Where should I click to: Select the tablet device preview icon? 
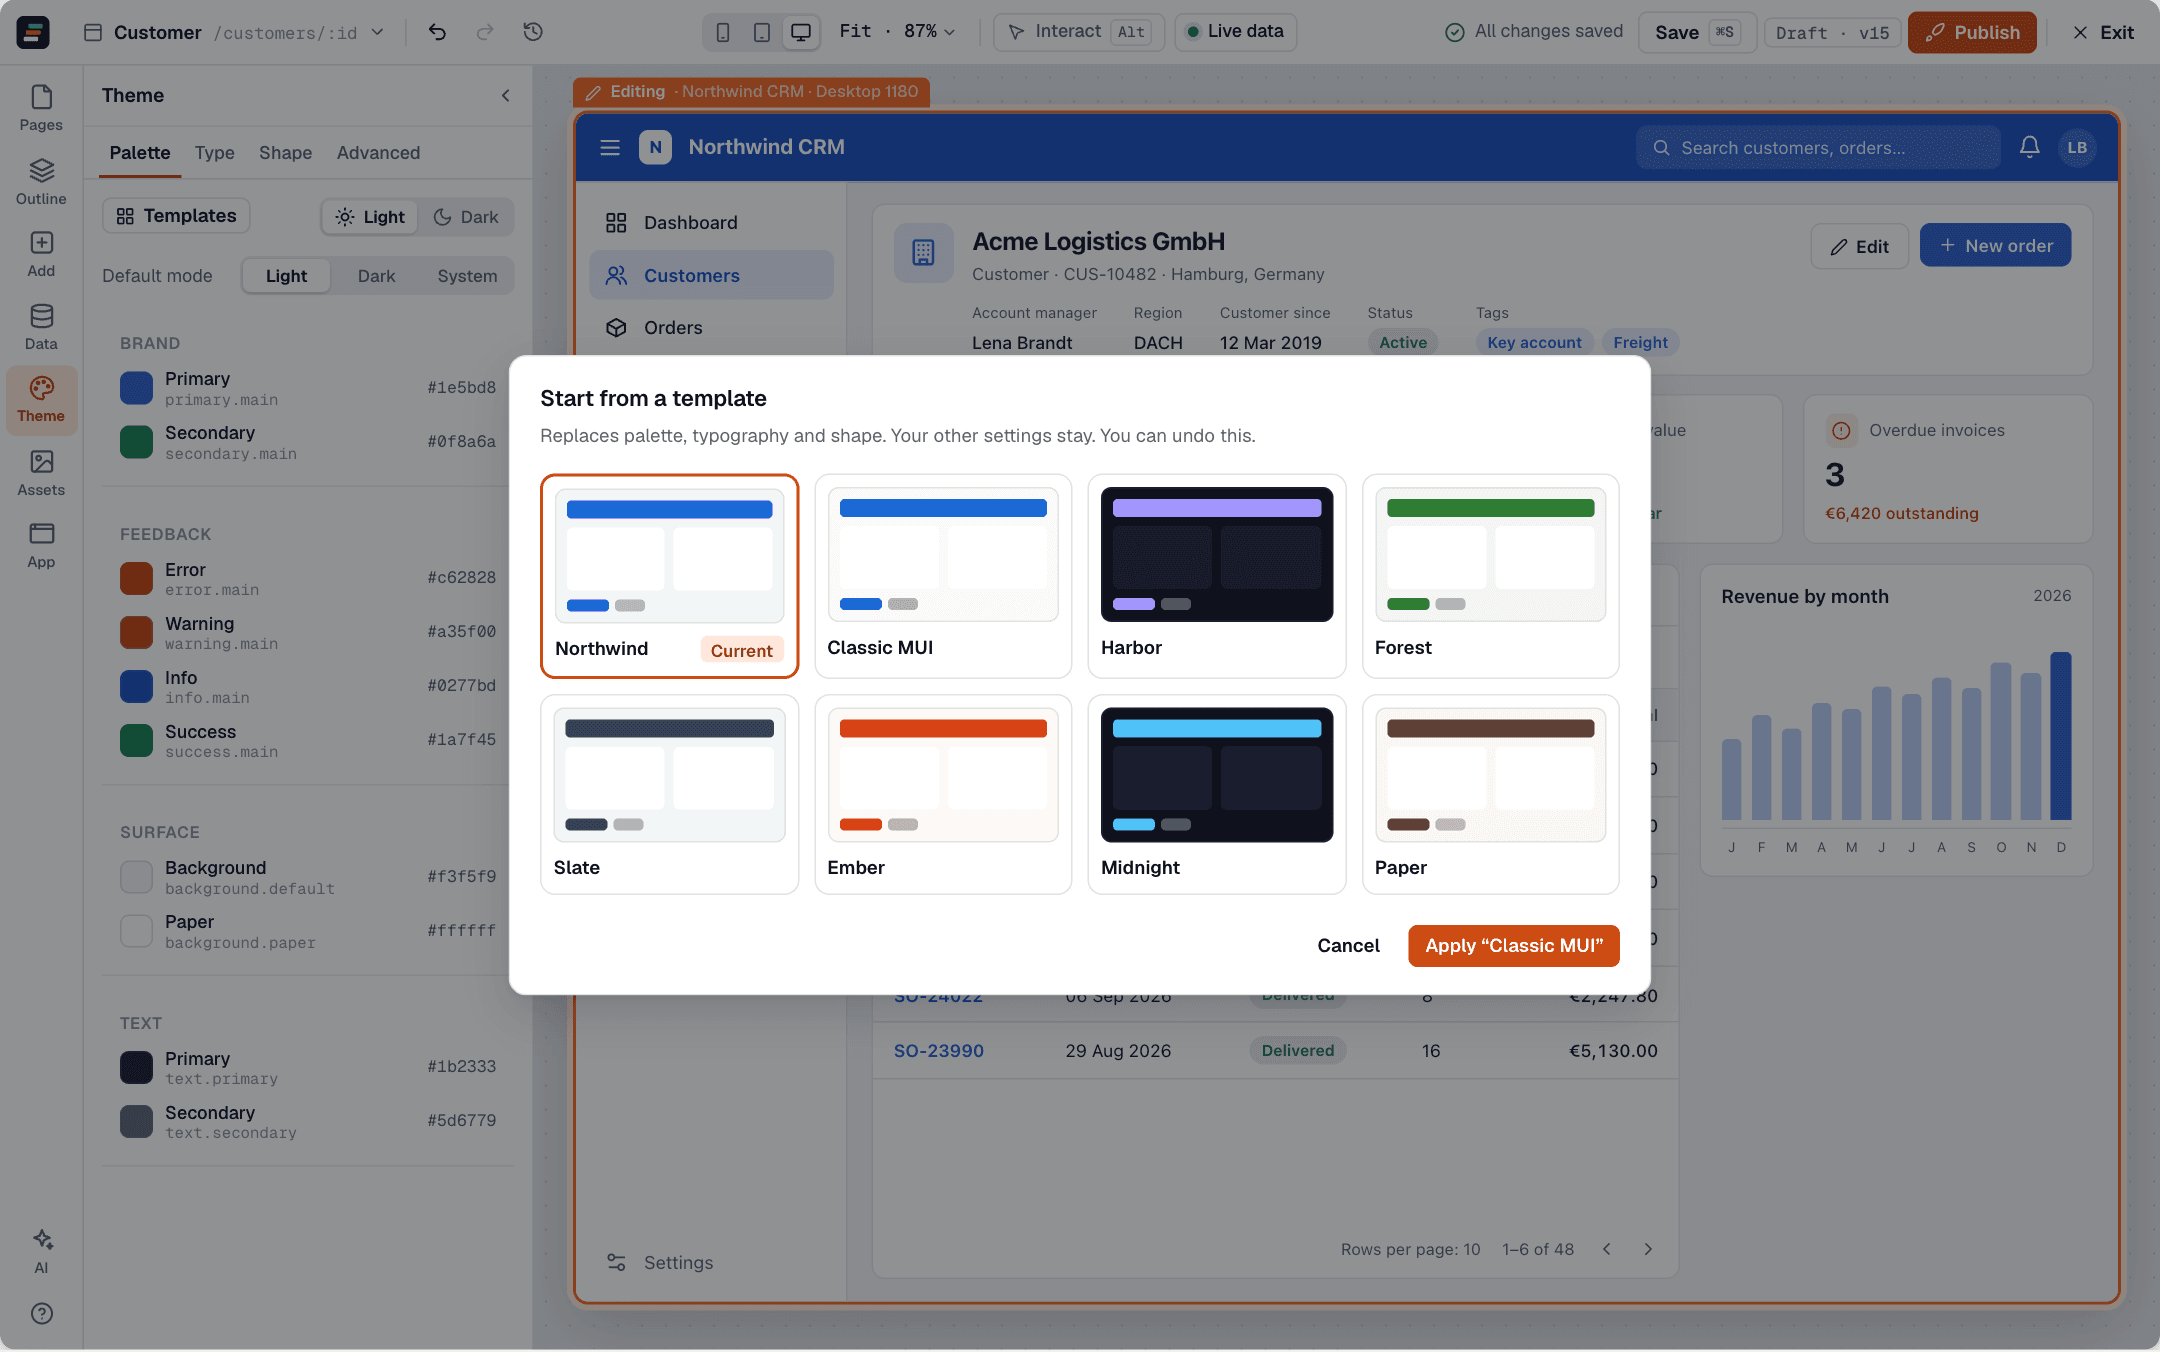coord(761,32)
